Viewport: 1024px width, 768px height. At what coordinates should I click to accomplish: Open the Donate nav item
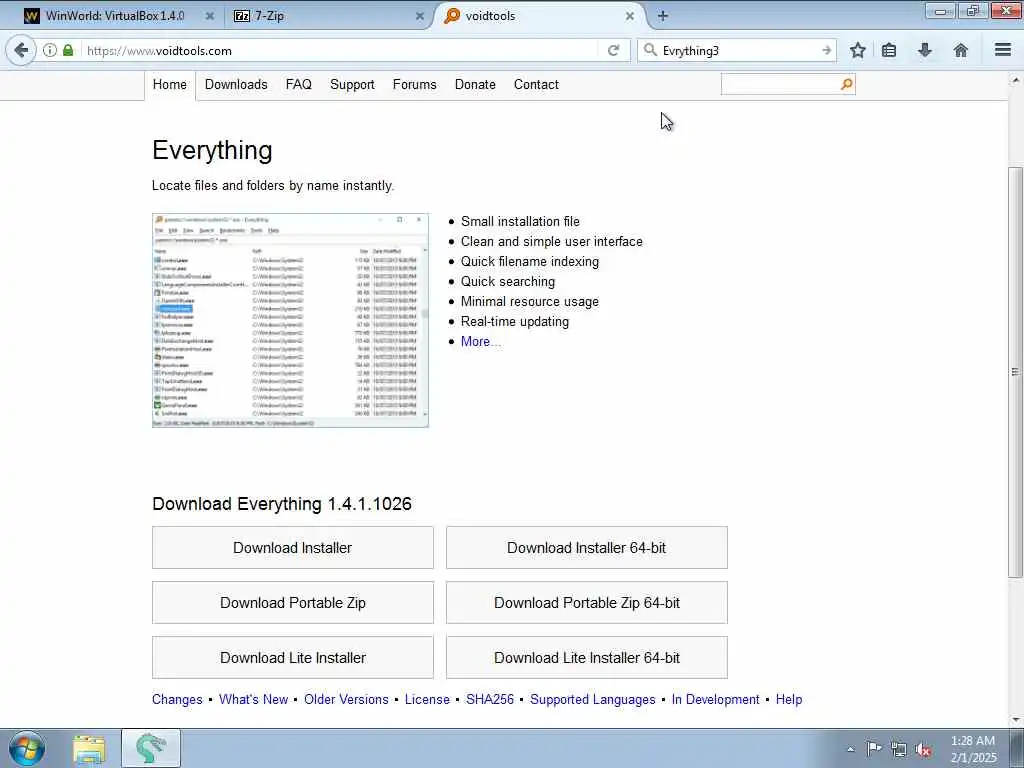click(475, 85)
